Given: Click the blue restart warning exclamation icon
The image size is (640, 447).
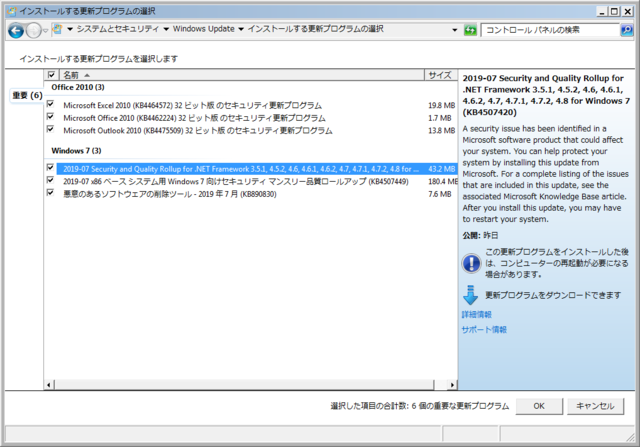Looking at the screenshot, I should click(471, 263).
